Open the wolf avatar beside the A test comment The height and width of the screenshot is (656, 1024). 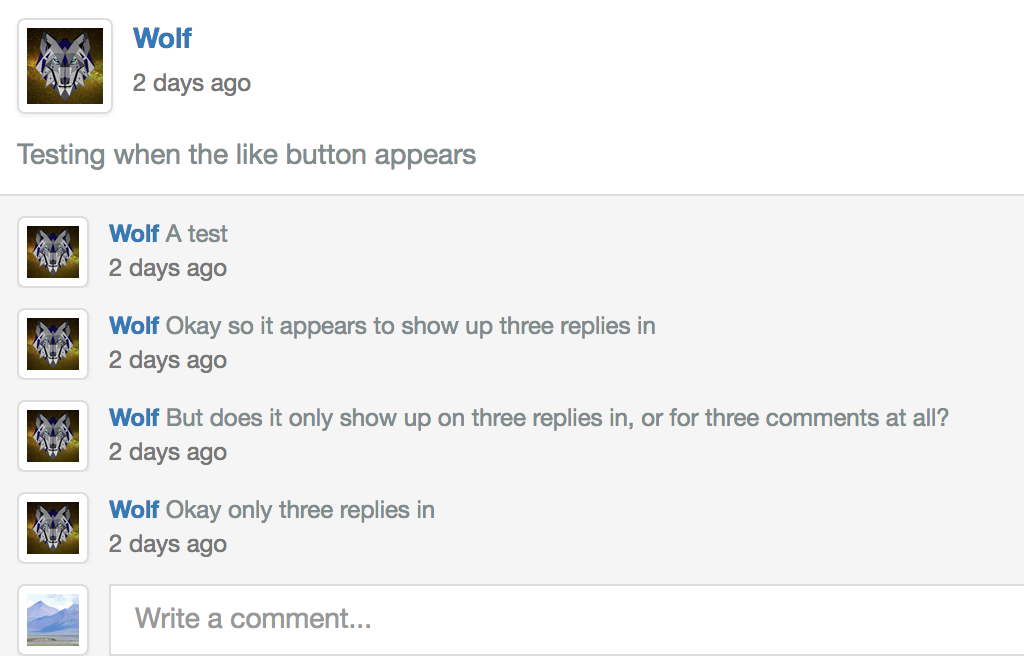tap(53, 252)
